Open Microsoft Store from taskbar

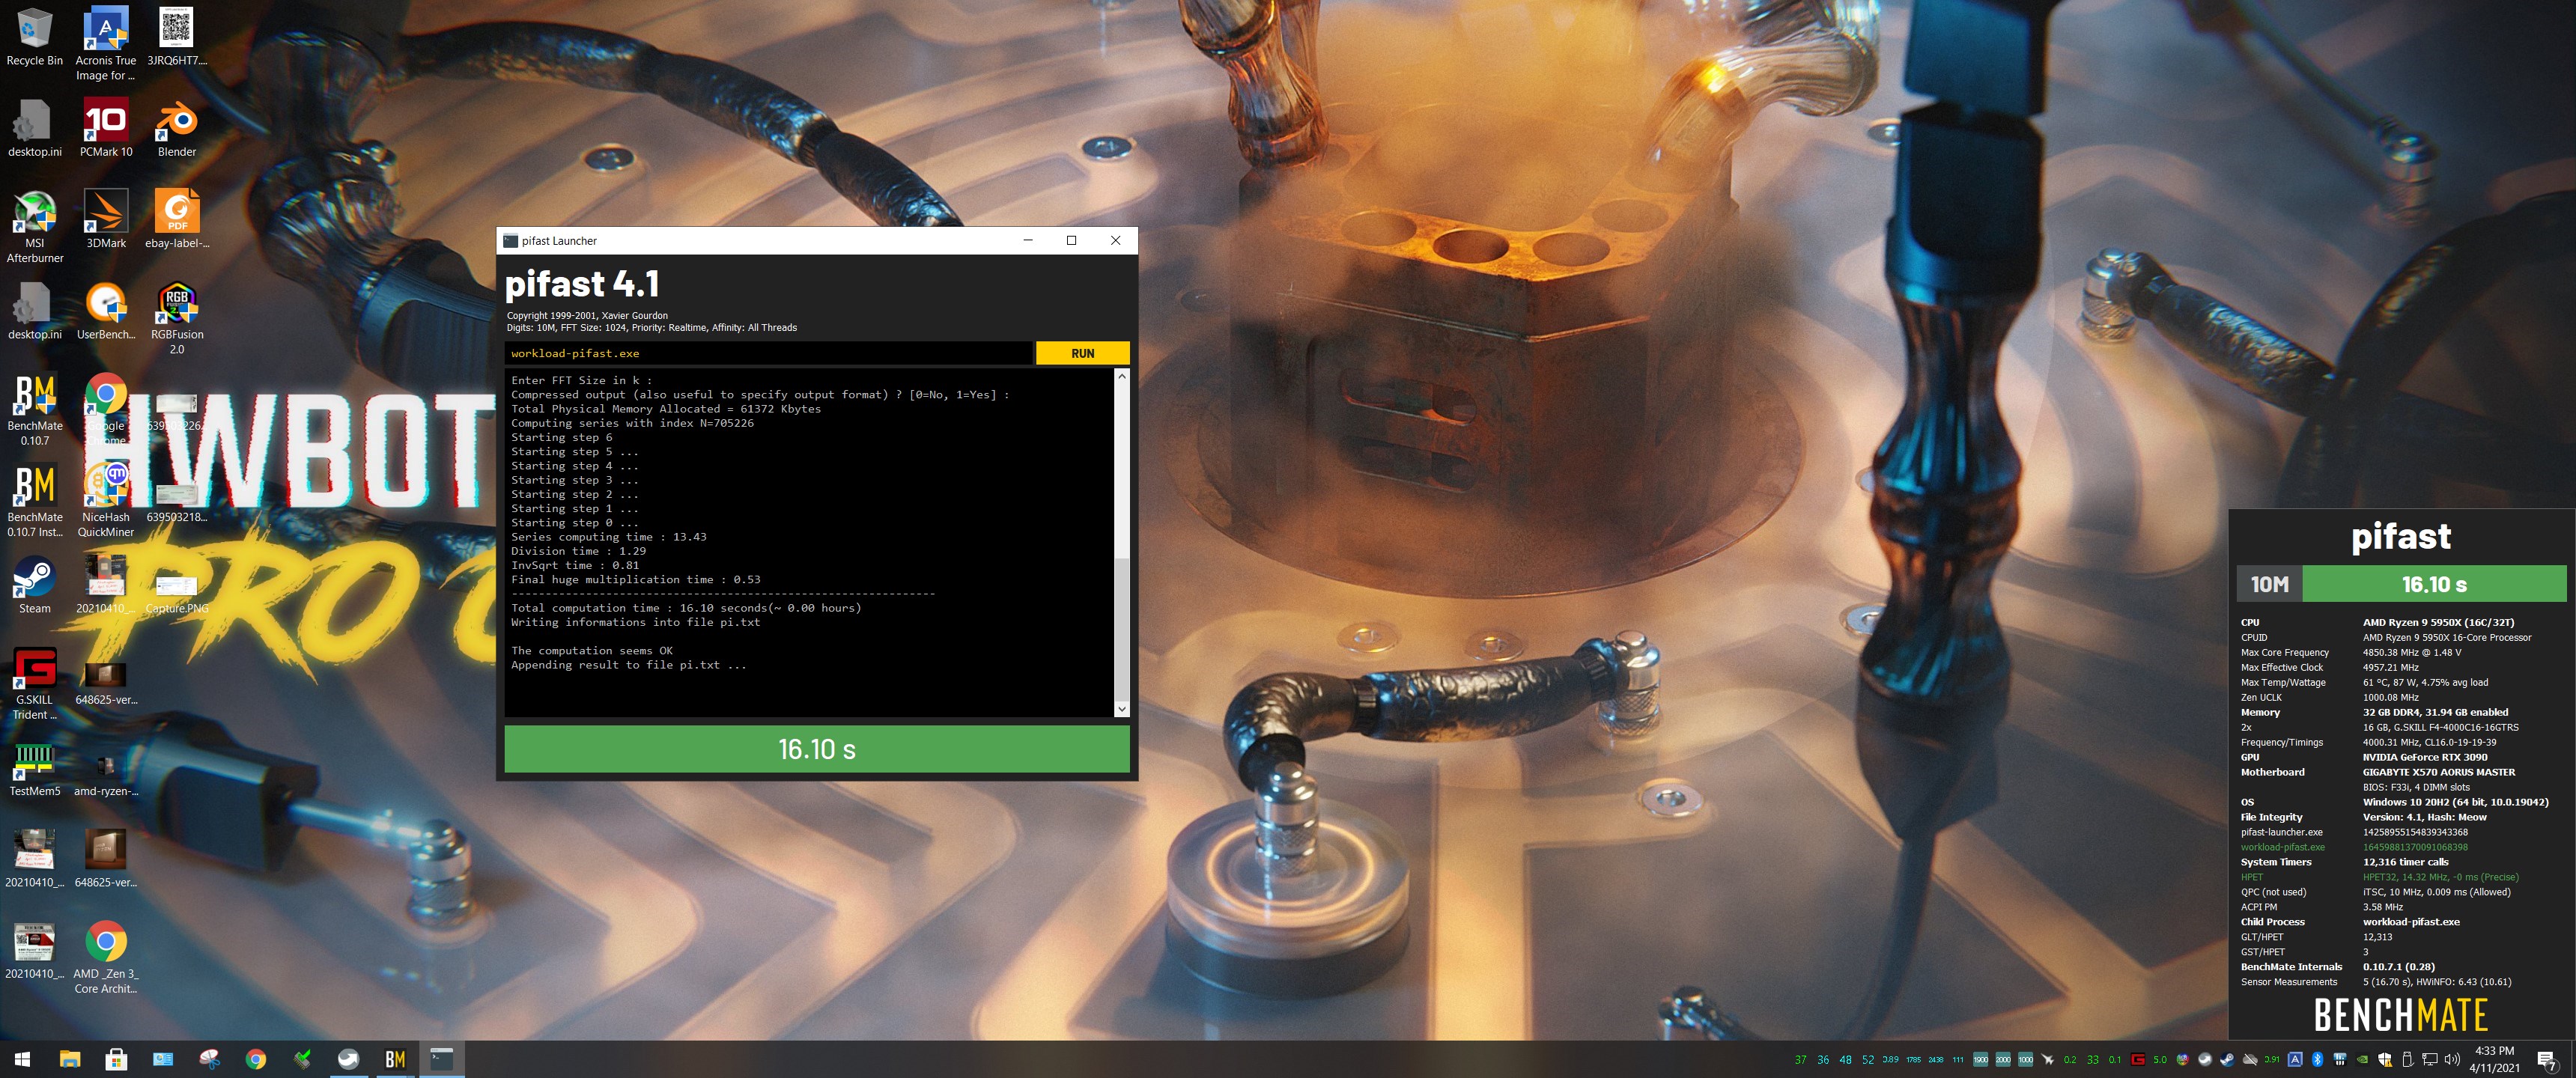[x=116, y=1059]
